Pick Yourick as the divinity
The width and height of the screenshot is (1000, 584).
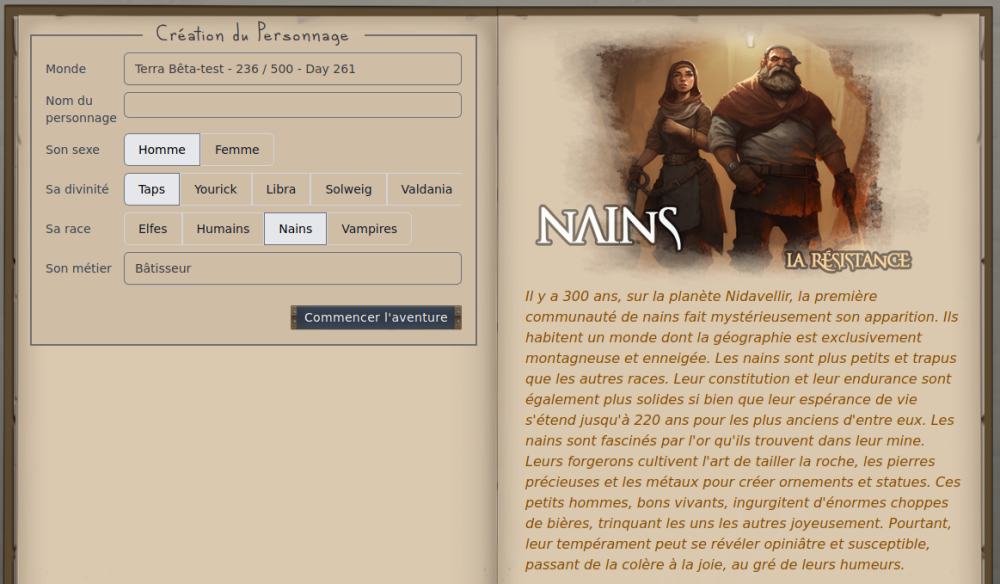[x=216, y=189]
